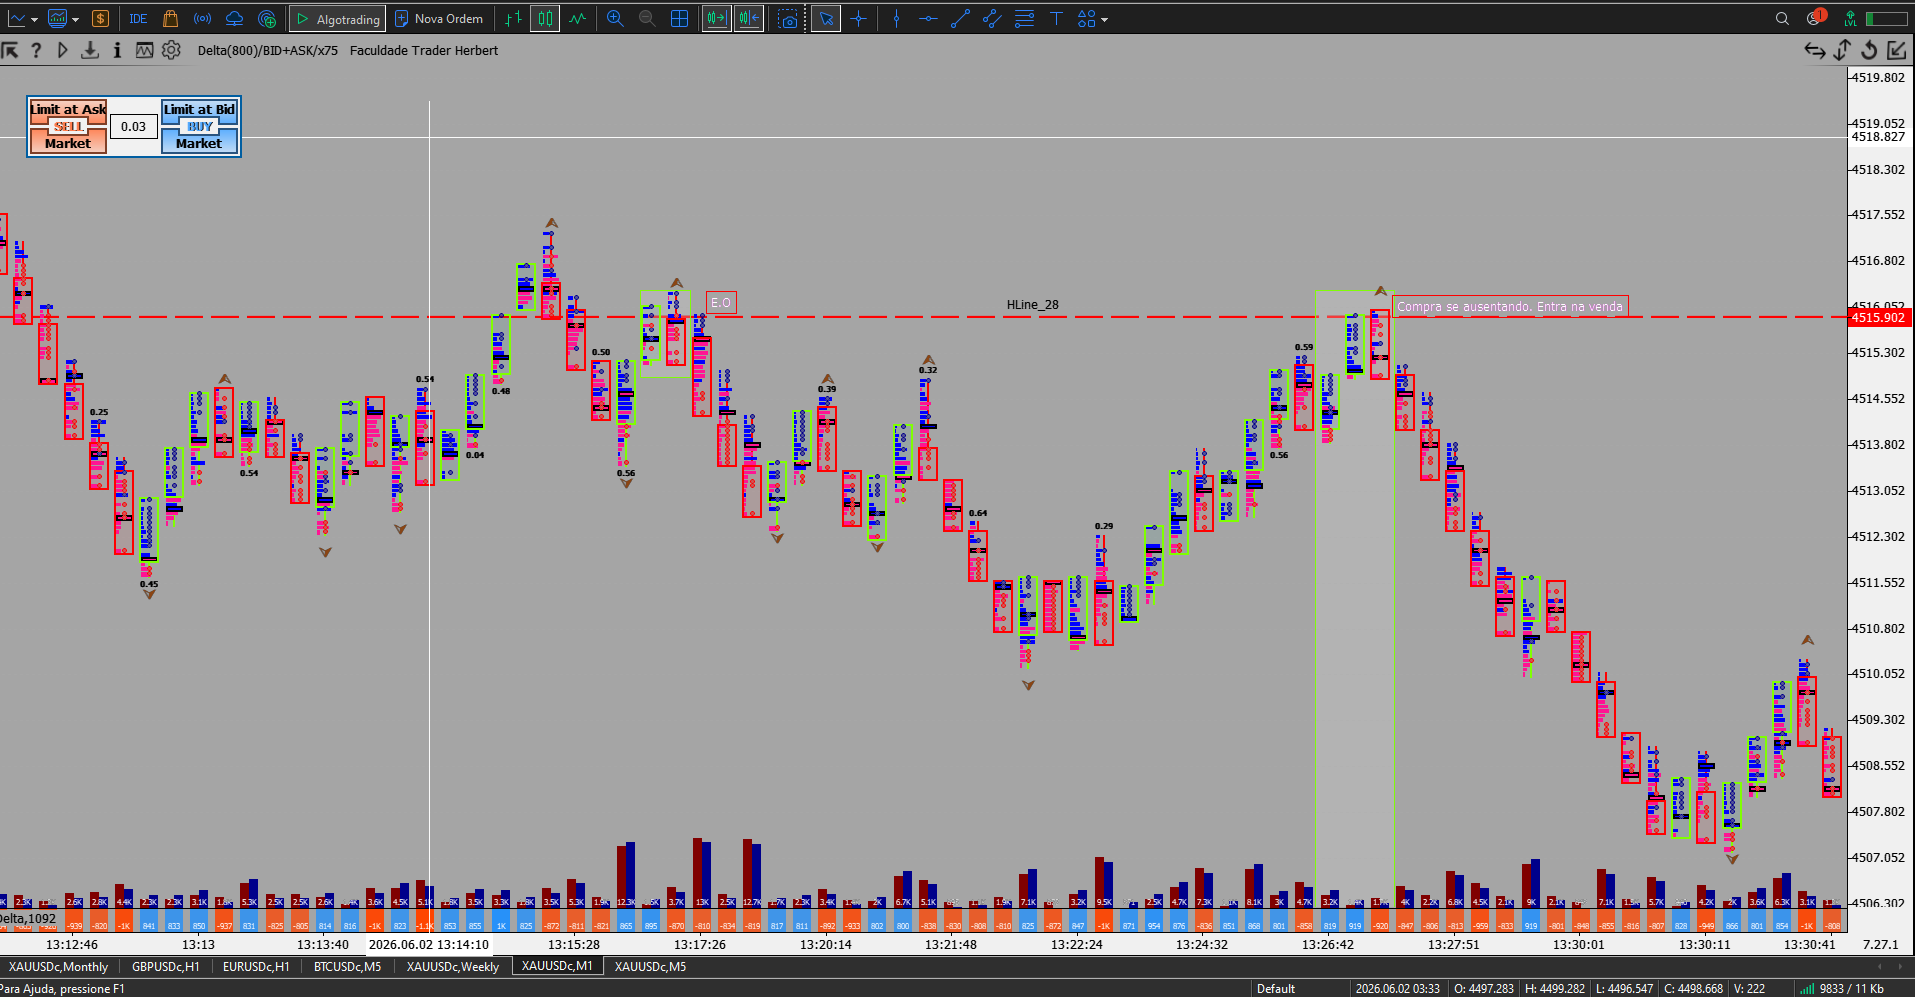This screenshot has height=997, width=1915.
Task: Toggle candlestick chart display mode
Action: (545, 19)
